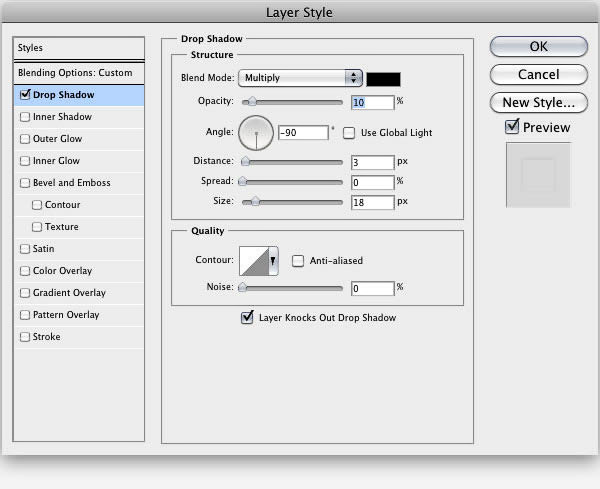Viewport: 600px width, 489px height.
Task: Check the Inner Shadow checkbox
Action: point(25,117)
